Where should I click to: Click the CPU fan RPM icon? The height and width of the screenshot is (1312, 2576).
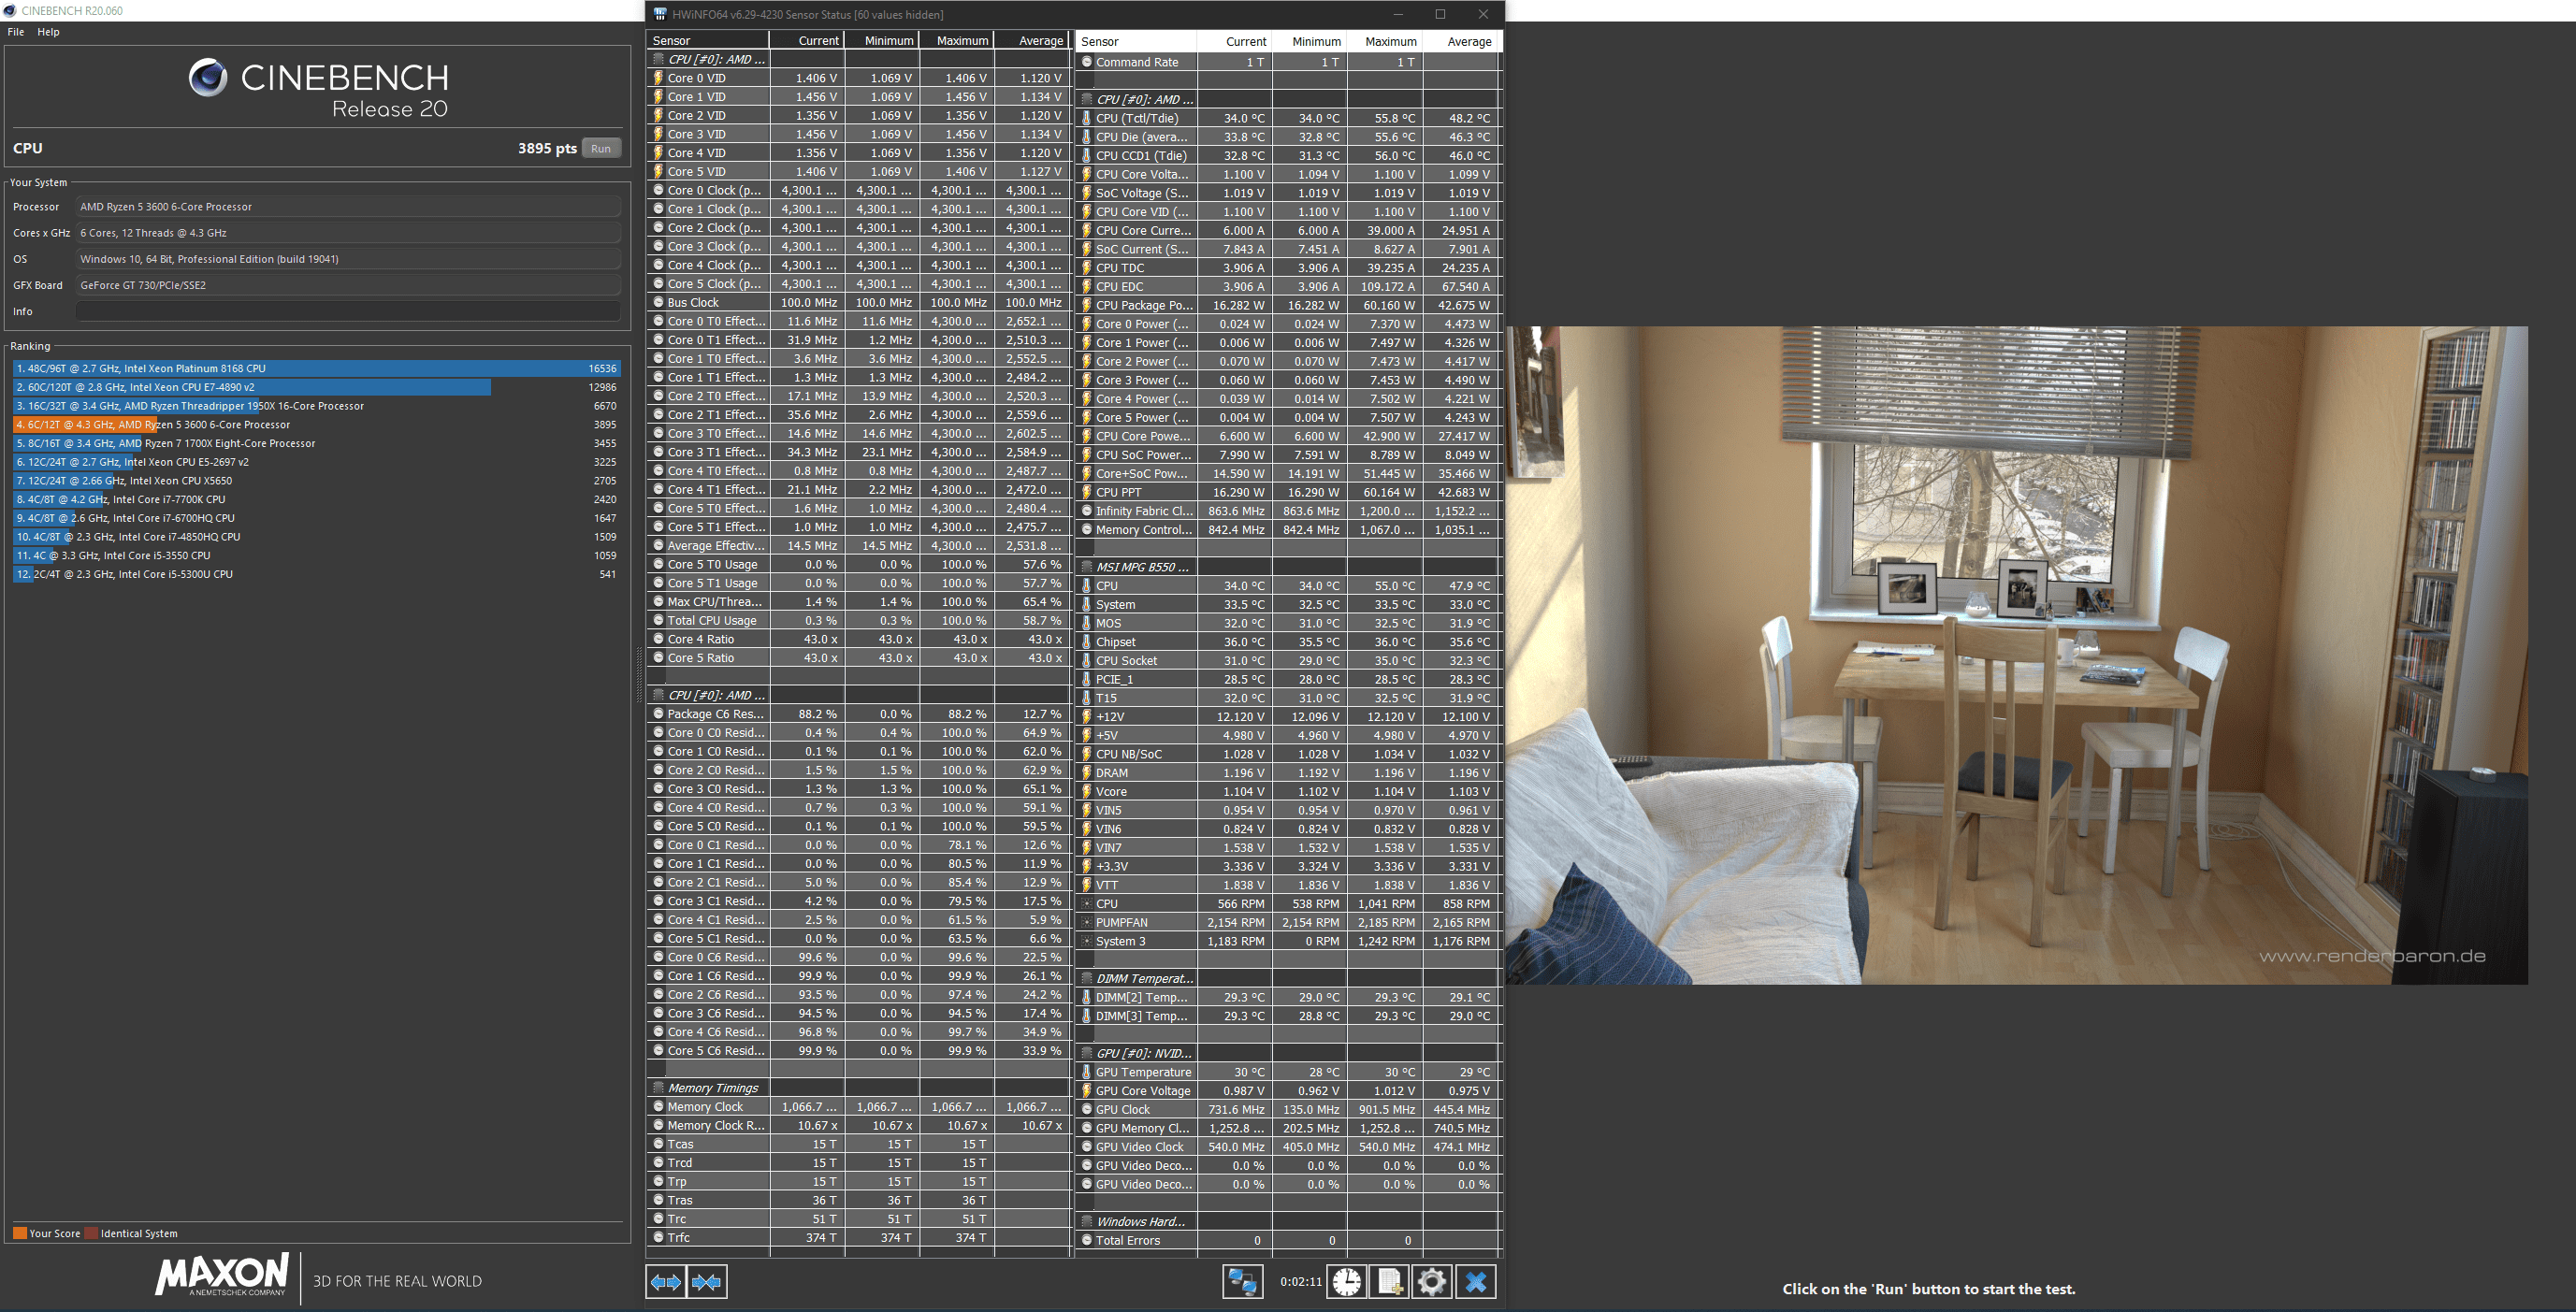click(1086, 904)
